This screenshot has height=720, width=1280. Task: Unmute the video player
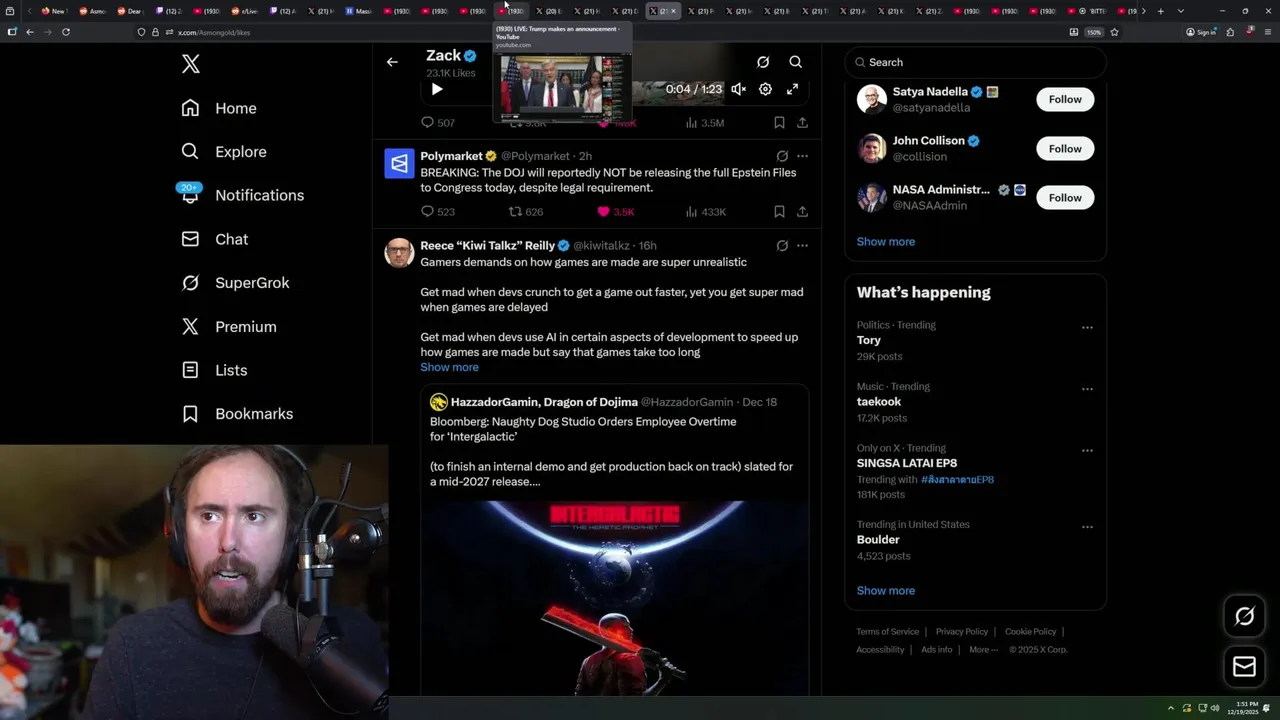click(738, 89)
